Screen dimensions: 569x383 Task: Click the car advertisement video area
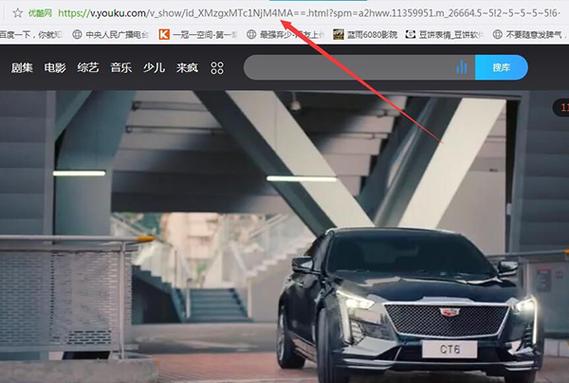point(284,237)
